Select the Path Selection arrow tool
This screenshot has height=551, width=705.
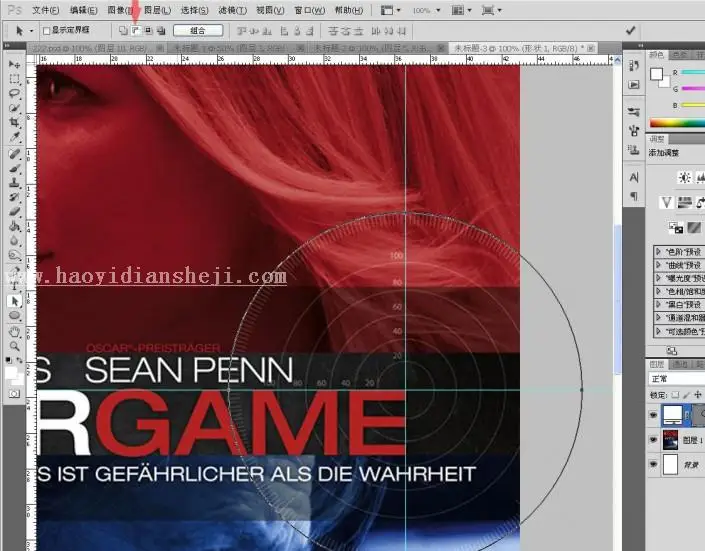point(14,301)
